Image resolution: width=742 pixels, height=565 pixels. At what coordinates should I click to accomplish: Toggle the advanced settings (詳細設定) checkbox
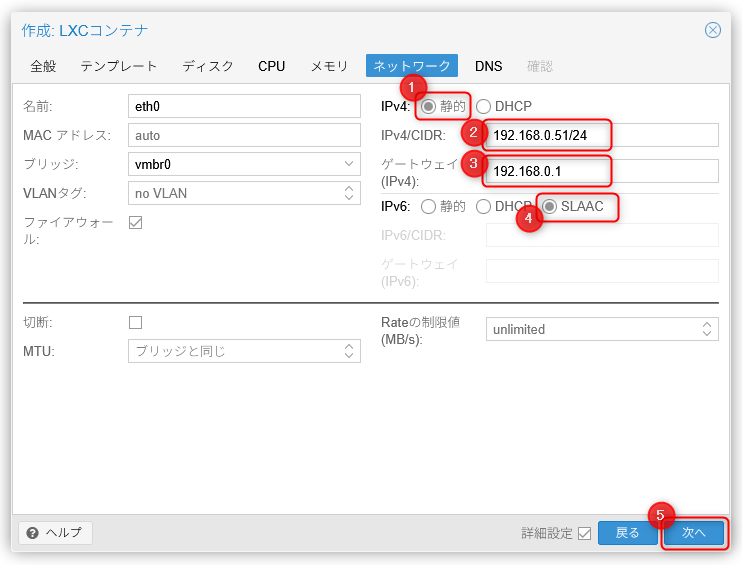click(584, 533)
